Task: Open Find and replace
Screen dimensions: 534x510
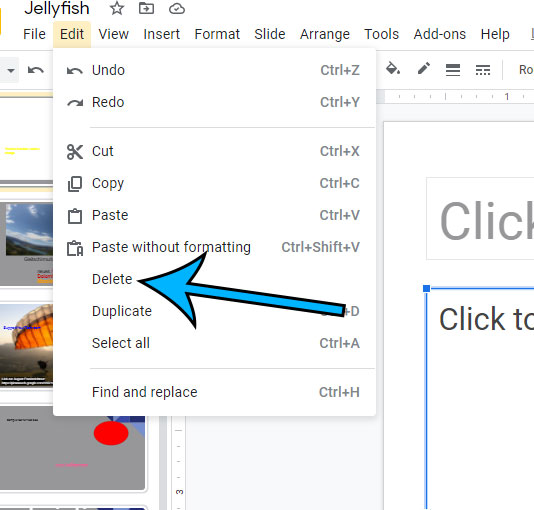Action: (215, 392)
